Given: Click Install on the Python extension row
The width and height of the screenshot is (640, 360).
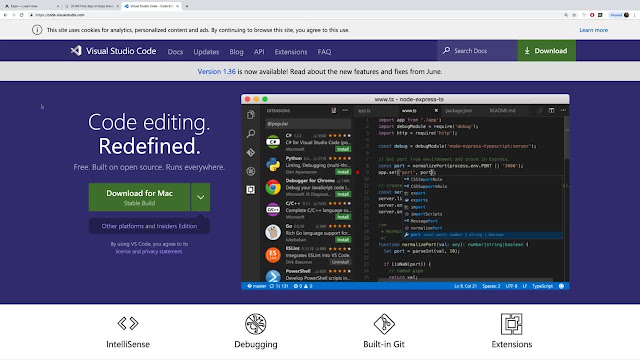Looking at the screenshot, I should 343,172.
